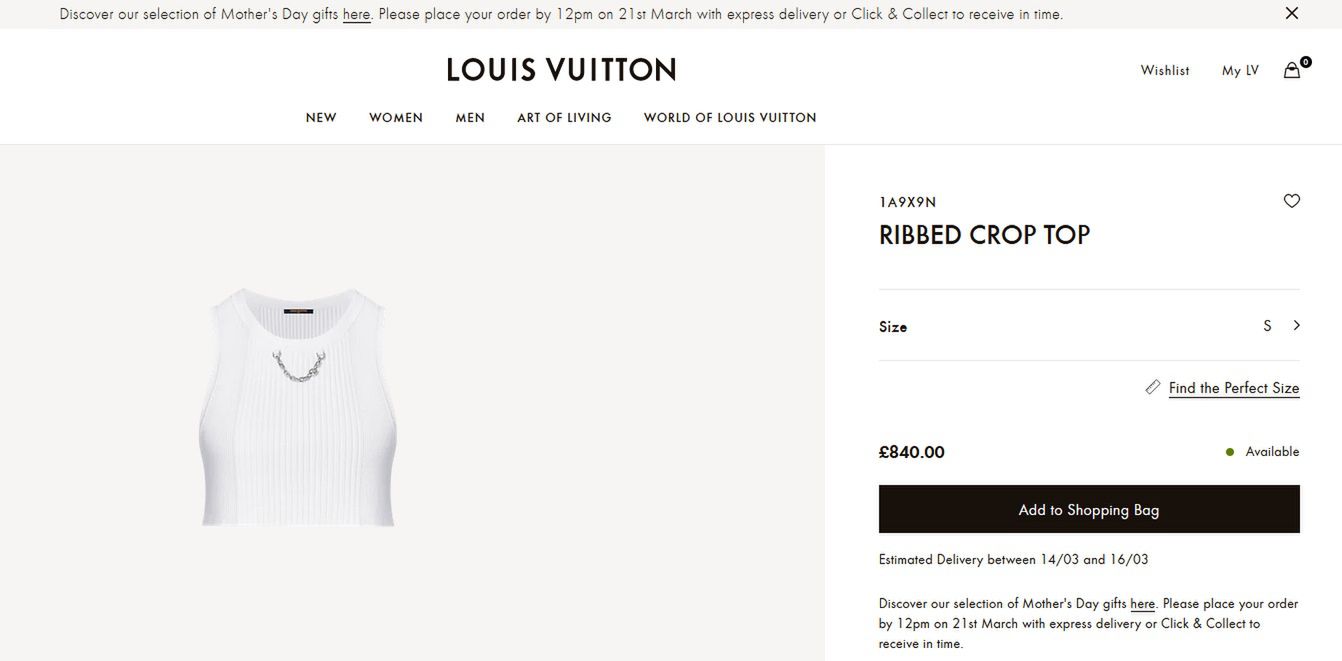Click the Louis Vuitton logo
Image resolution: width=1342 pixels, height=661 pixels.
click(x=561, y=70)
